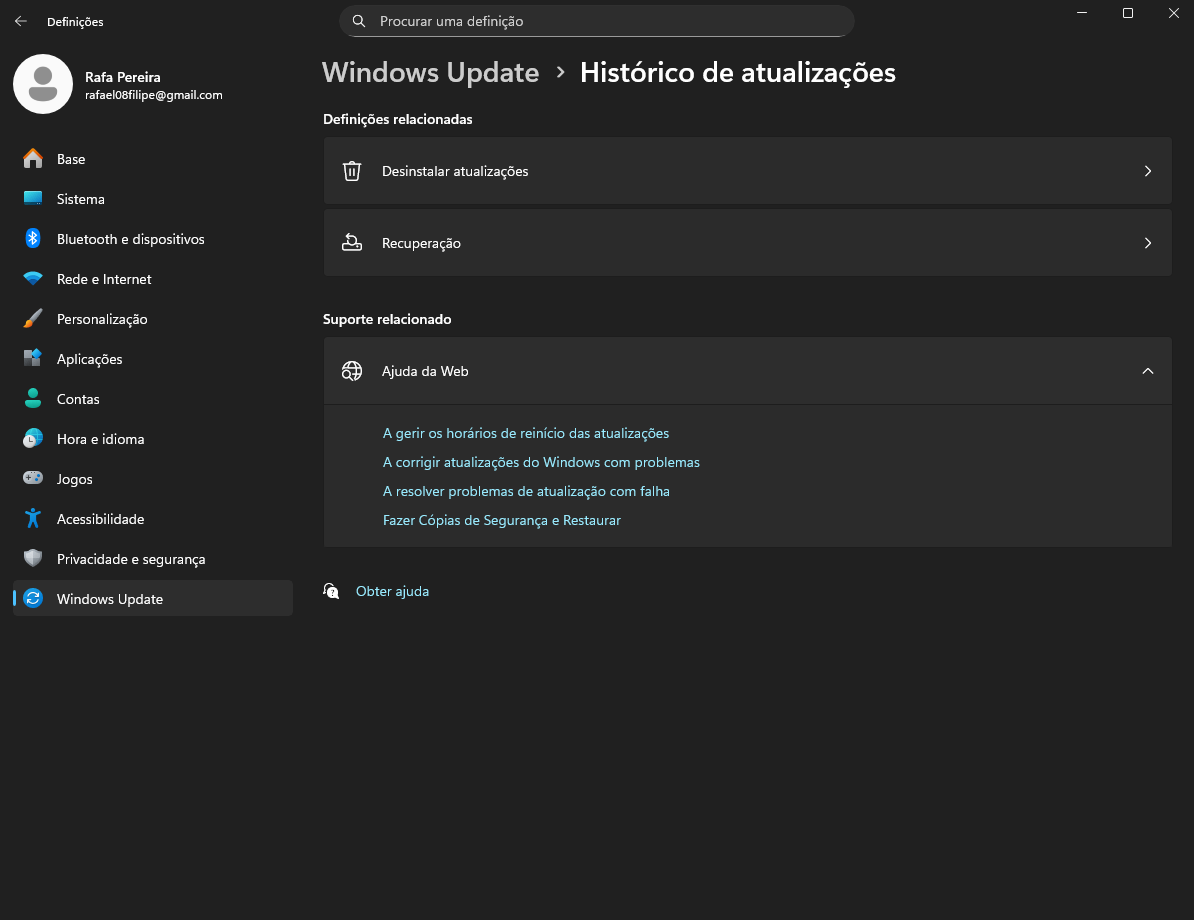Open Desinstalar atualizações via right chevron

click(1148, 171)
